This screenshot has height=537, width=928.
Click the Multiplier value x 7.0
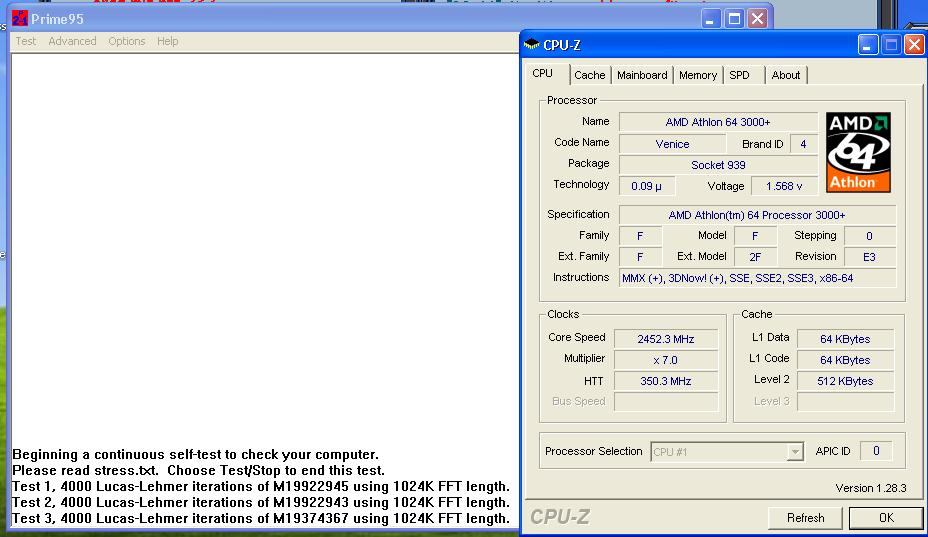[666, 360]
